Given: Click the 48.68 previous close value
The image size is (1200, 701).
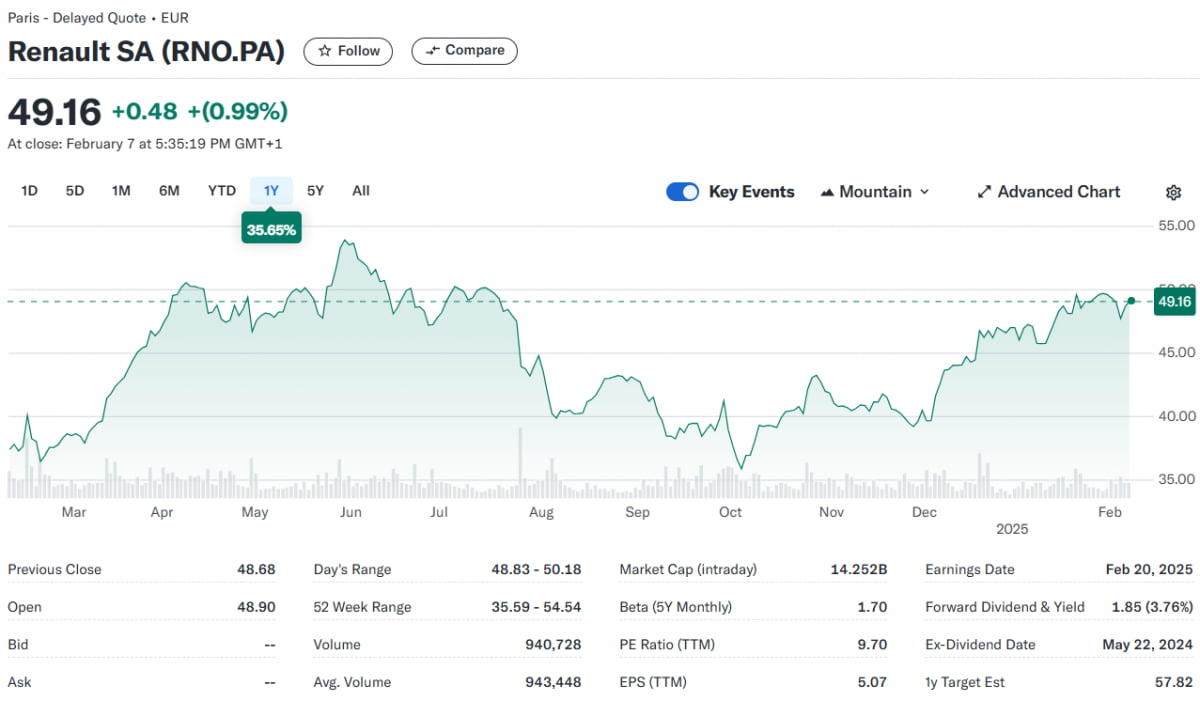Looking at the screenshot, I should [x=256, y=570].
